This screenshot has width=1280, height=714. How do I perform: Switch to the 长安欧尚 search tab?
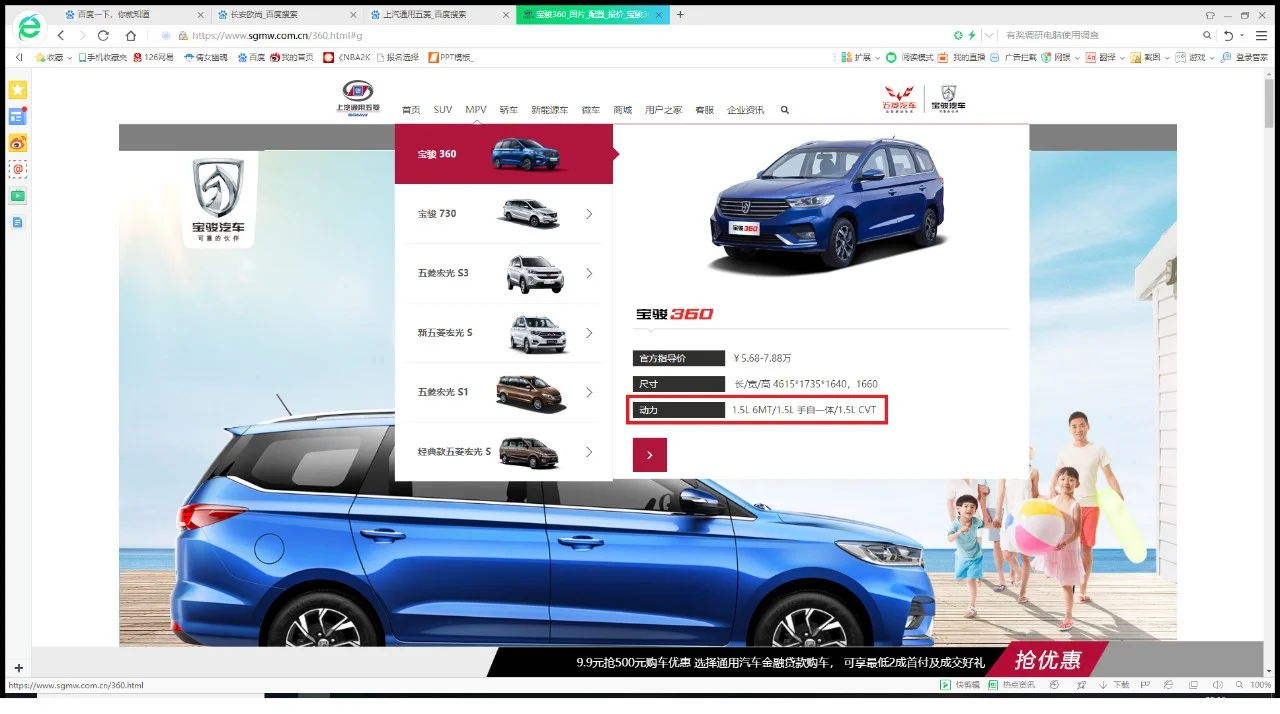(286, 15)
